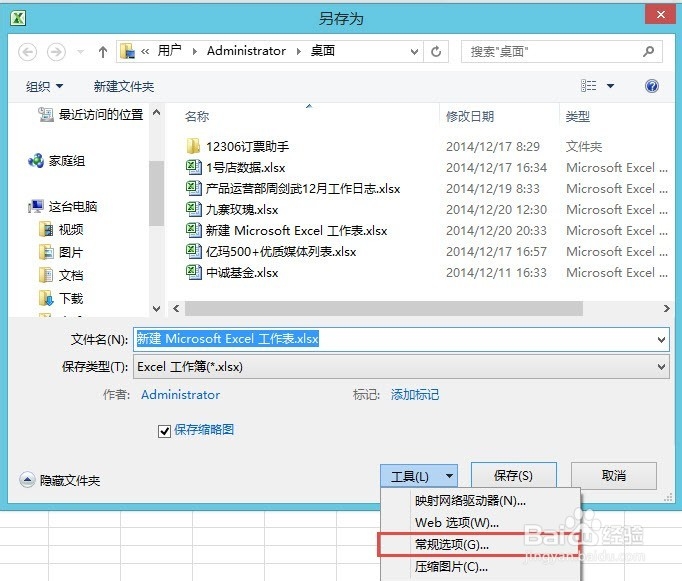Expand the address bar history dropdown

(414, 52)
